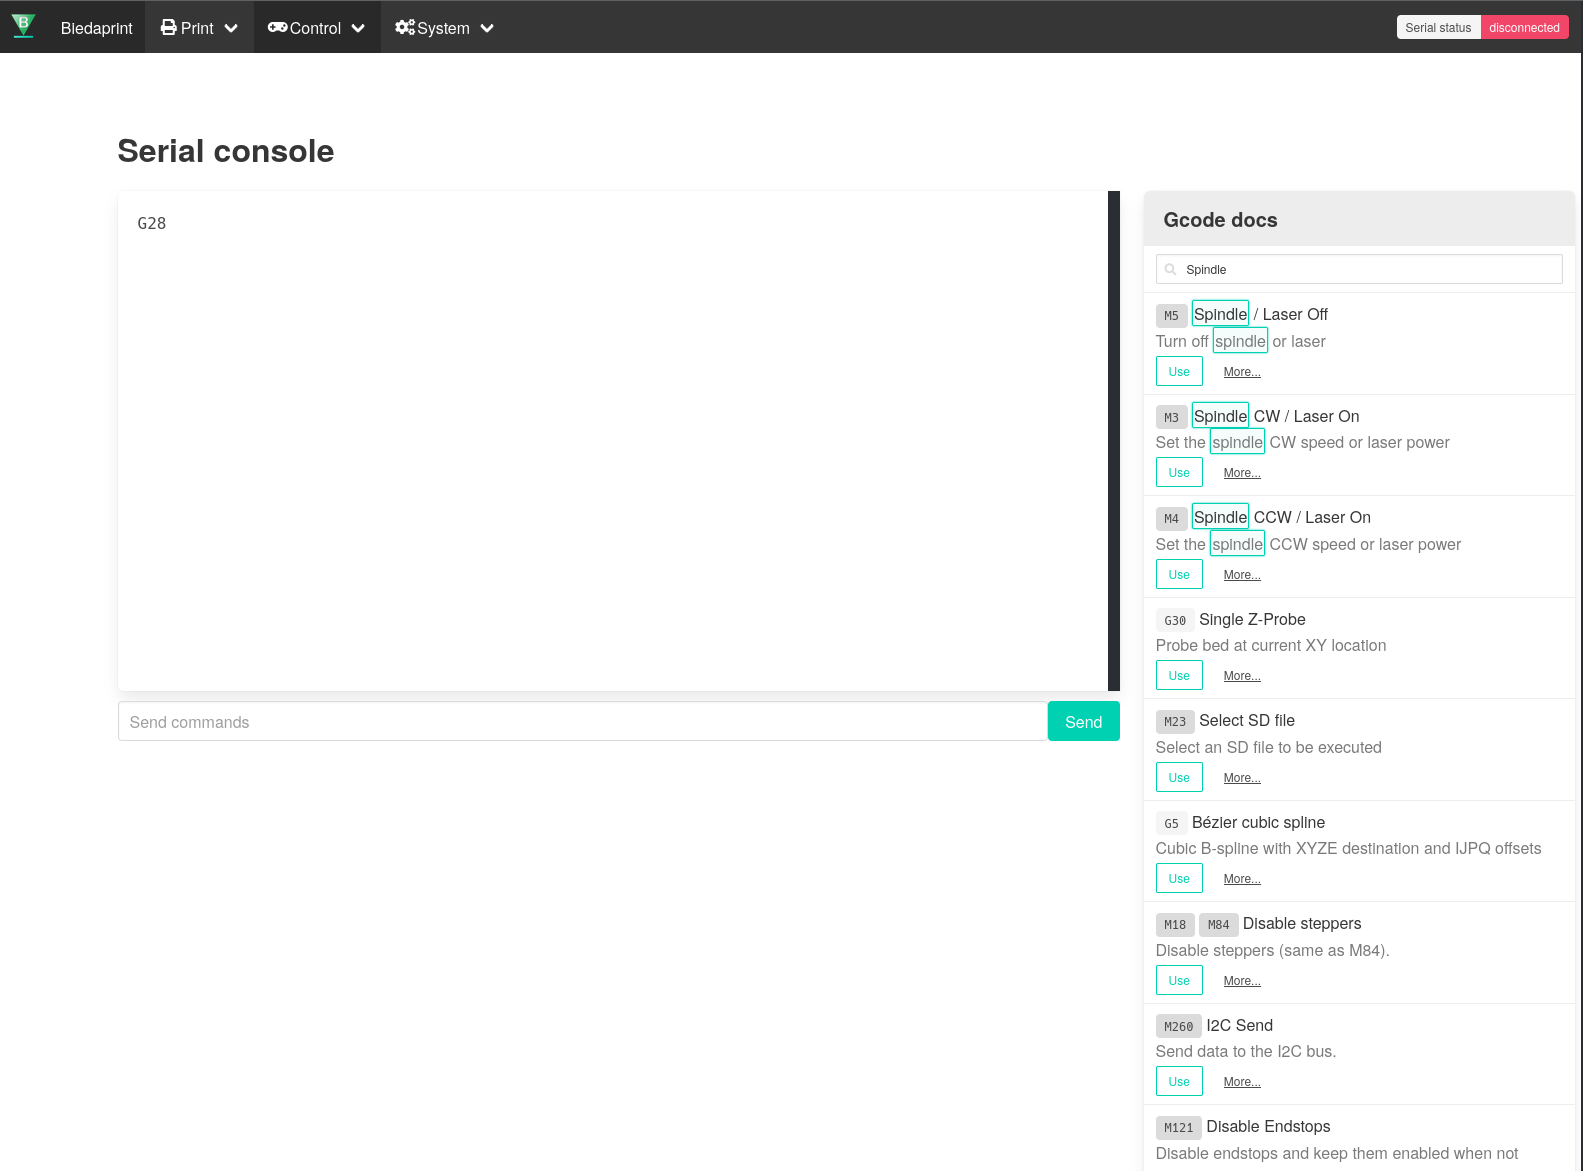Click the magnifier icon in Gcode docs search
The image size is (1583, 1171).
click(1171, 270)
